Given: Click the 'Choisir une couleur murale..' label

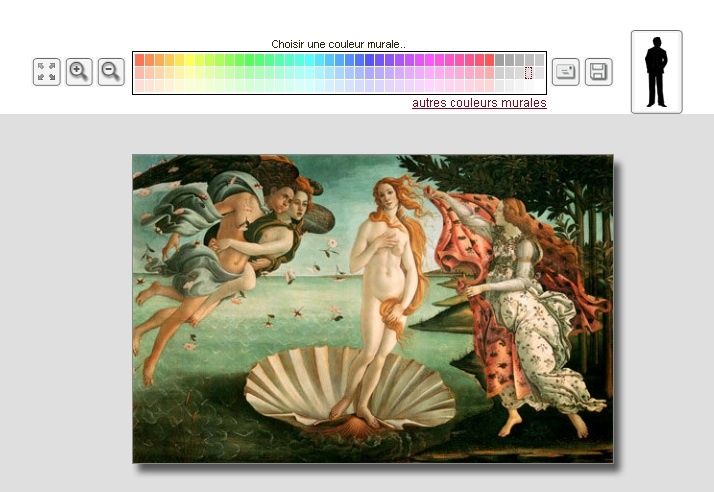Looking at the screenshot, I should click(338, 44).
